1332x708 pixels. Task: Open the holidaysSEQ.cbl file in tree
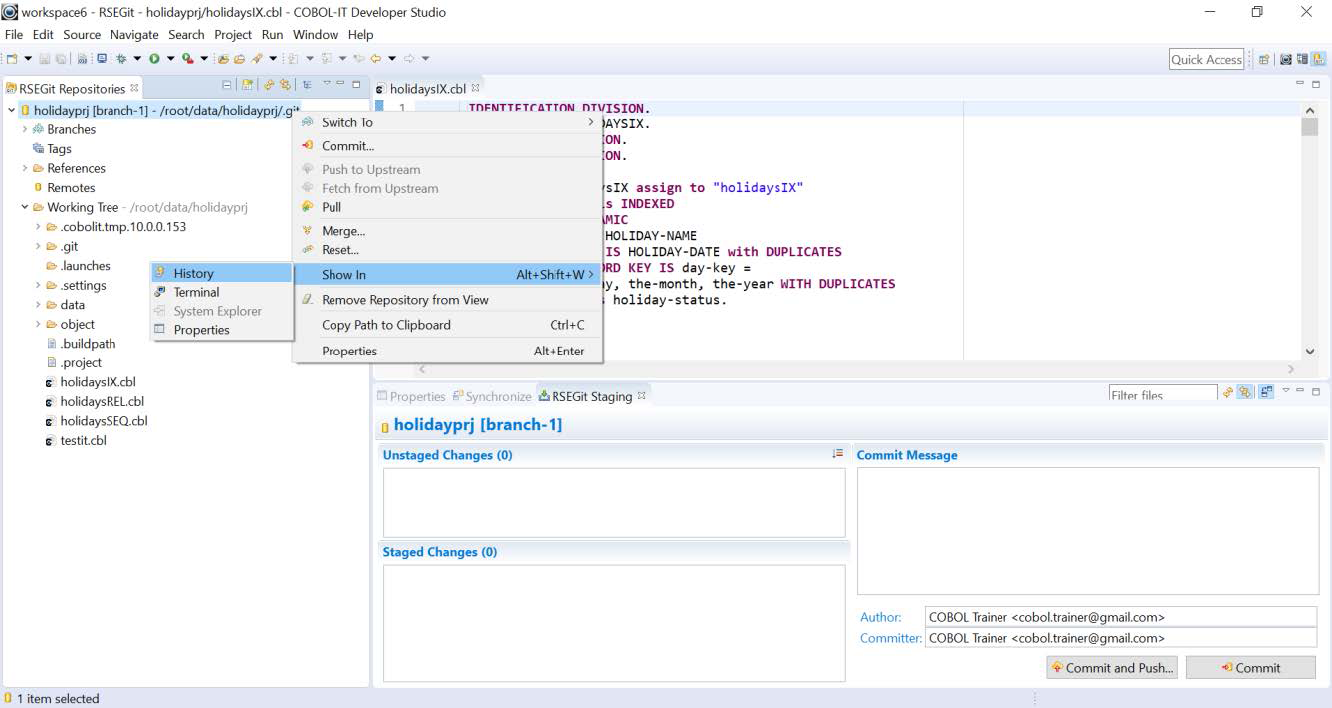pos(103,421)
